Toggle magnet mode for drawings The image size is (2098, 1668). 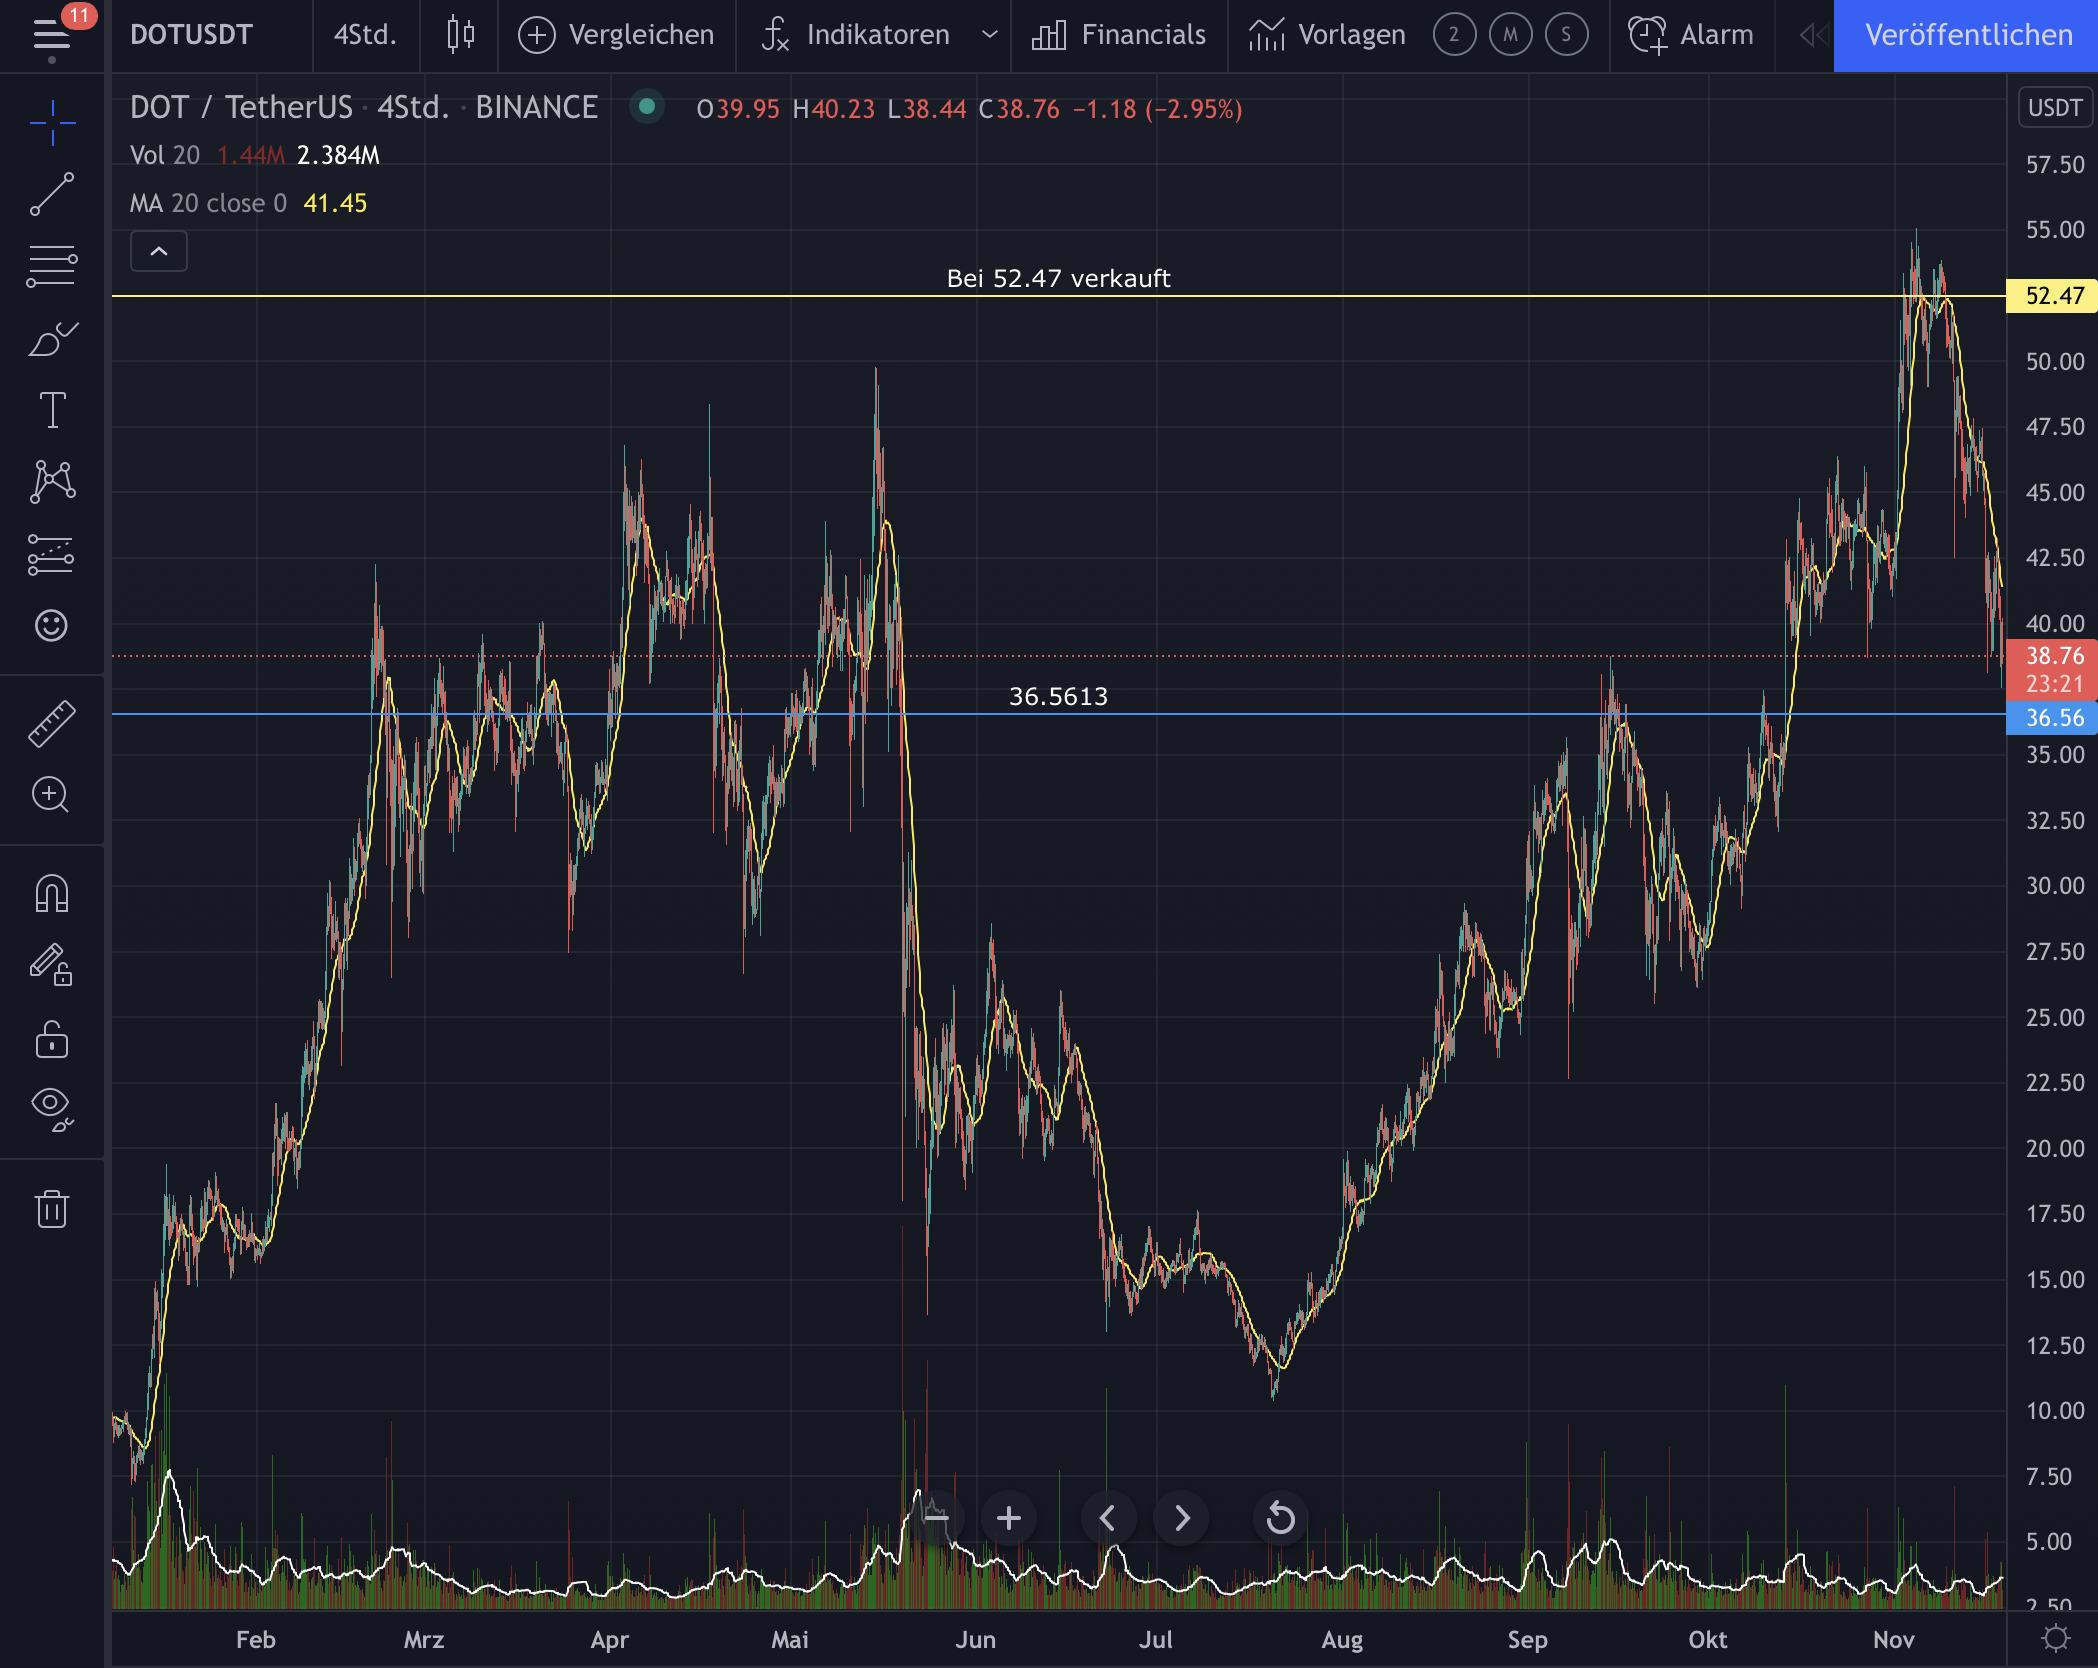point(52,893)
